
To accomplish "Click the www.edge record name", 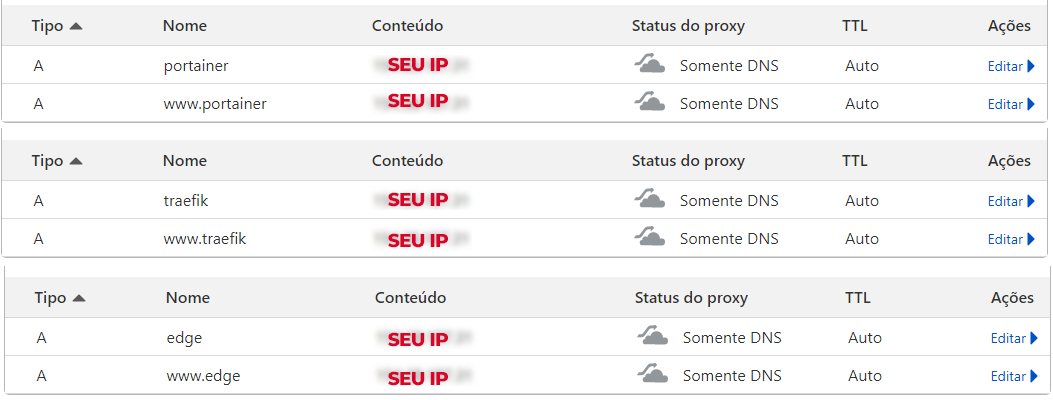I will click(203, 377).
